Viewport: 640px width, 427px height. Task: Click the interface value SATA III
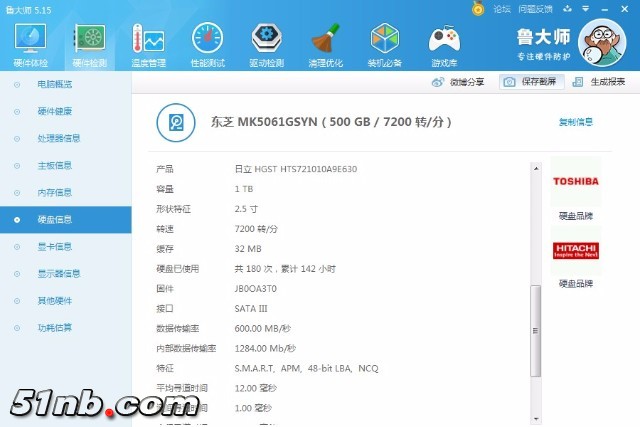click(x=251, y=309)
